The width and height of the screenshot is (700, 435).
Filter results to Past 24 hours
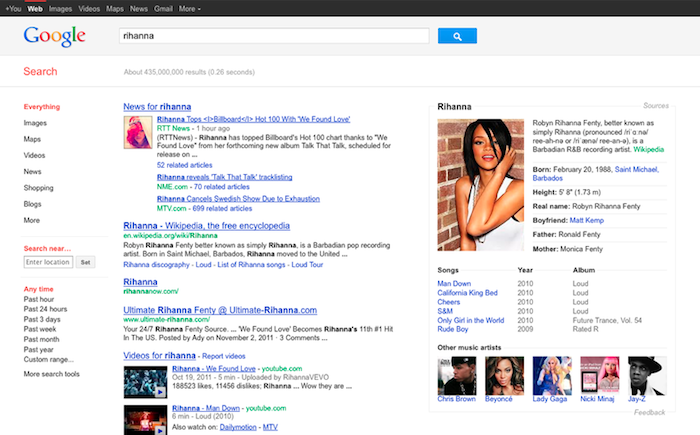click(45, 309)
